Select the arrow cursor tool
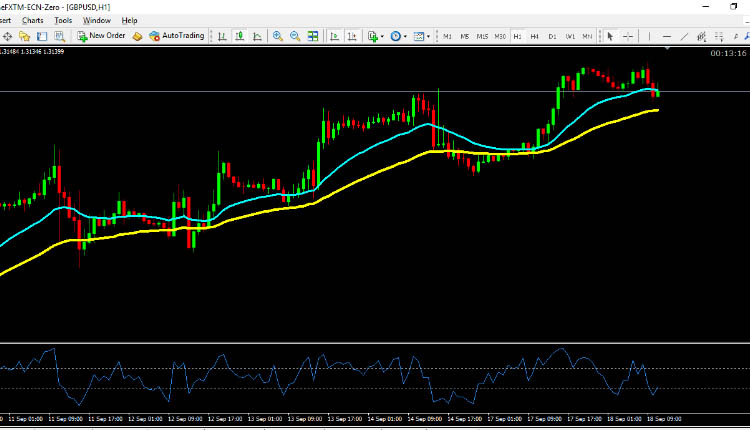The width and height of the screenshot is (750, 430). coord(610,36)
